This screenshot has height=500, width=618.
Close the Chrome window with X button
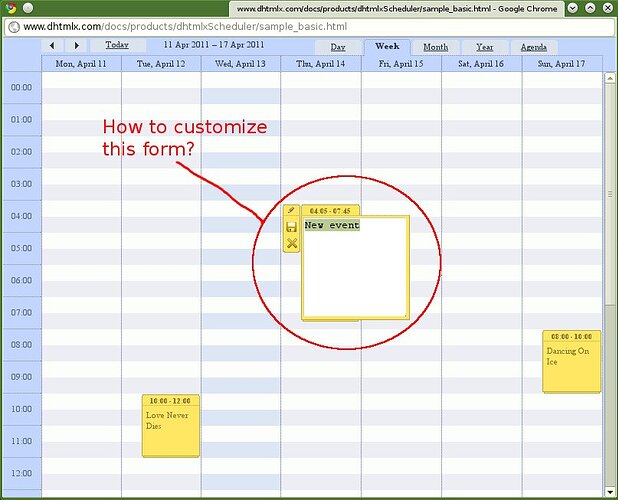click(607, 8)
